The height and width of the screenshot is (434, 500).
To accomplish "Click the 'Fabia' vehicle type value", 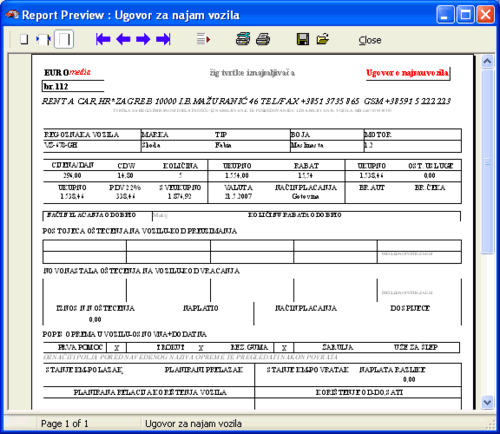I will pyautogui.click(x=223, y=145).
